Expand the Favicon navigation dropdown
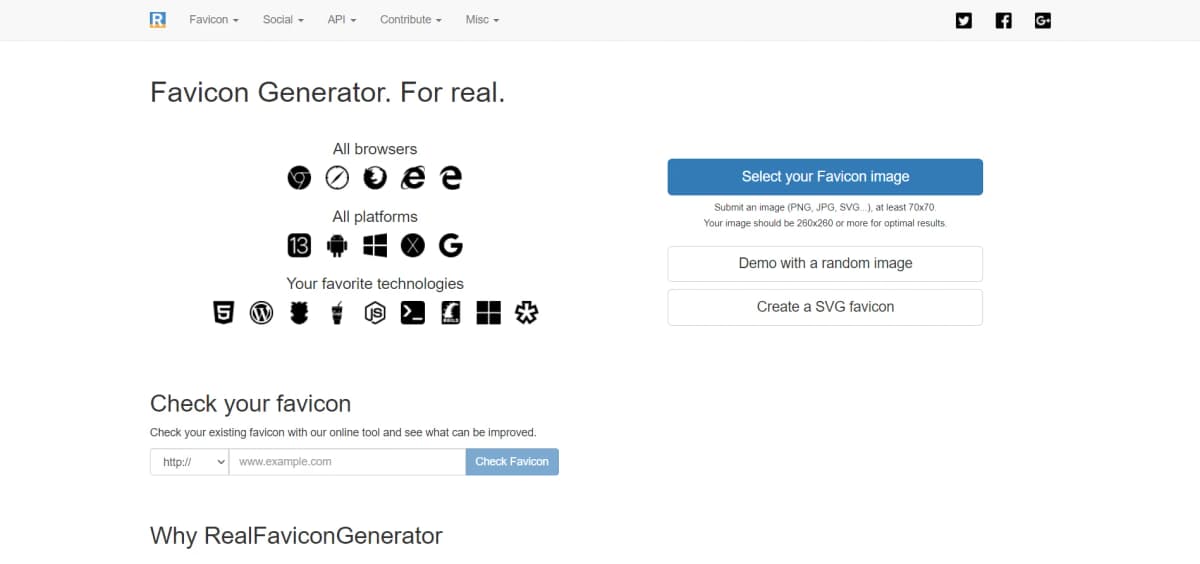The width and height of the screenshot is (1200, 564). 214,20
